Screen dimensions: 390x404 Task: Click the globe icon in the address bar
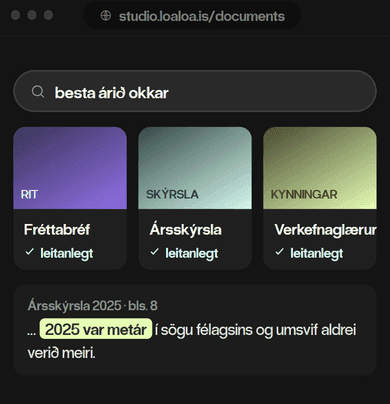(x=106, y=16)
